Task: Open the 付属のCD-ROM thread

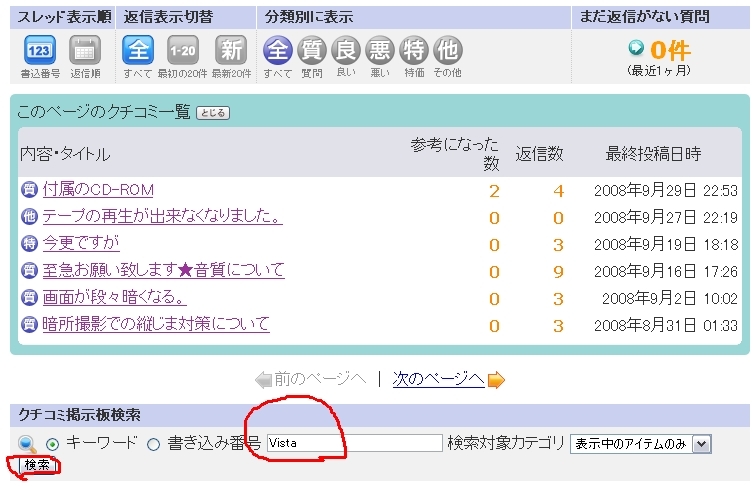Action: click(98, 190)
